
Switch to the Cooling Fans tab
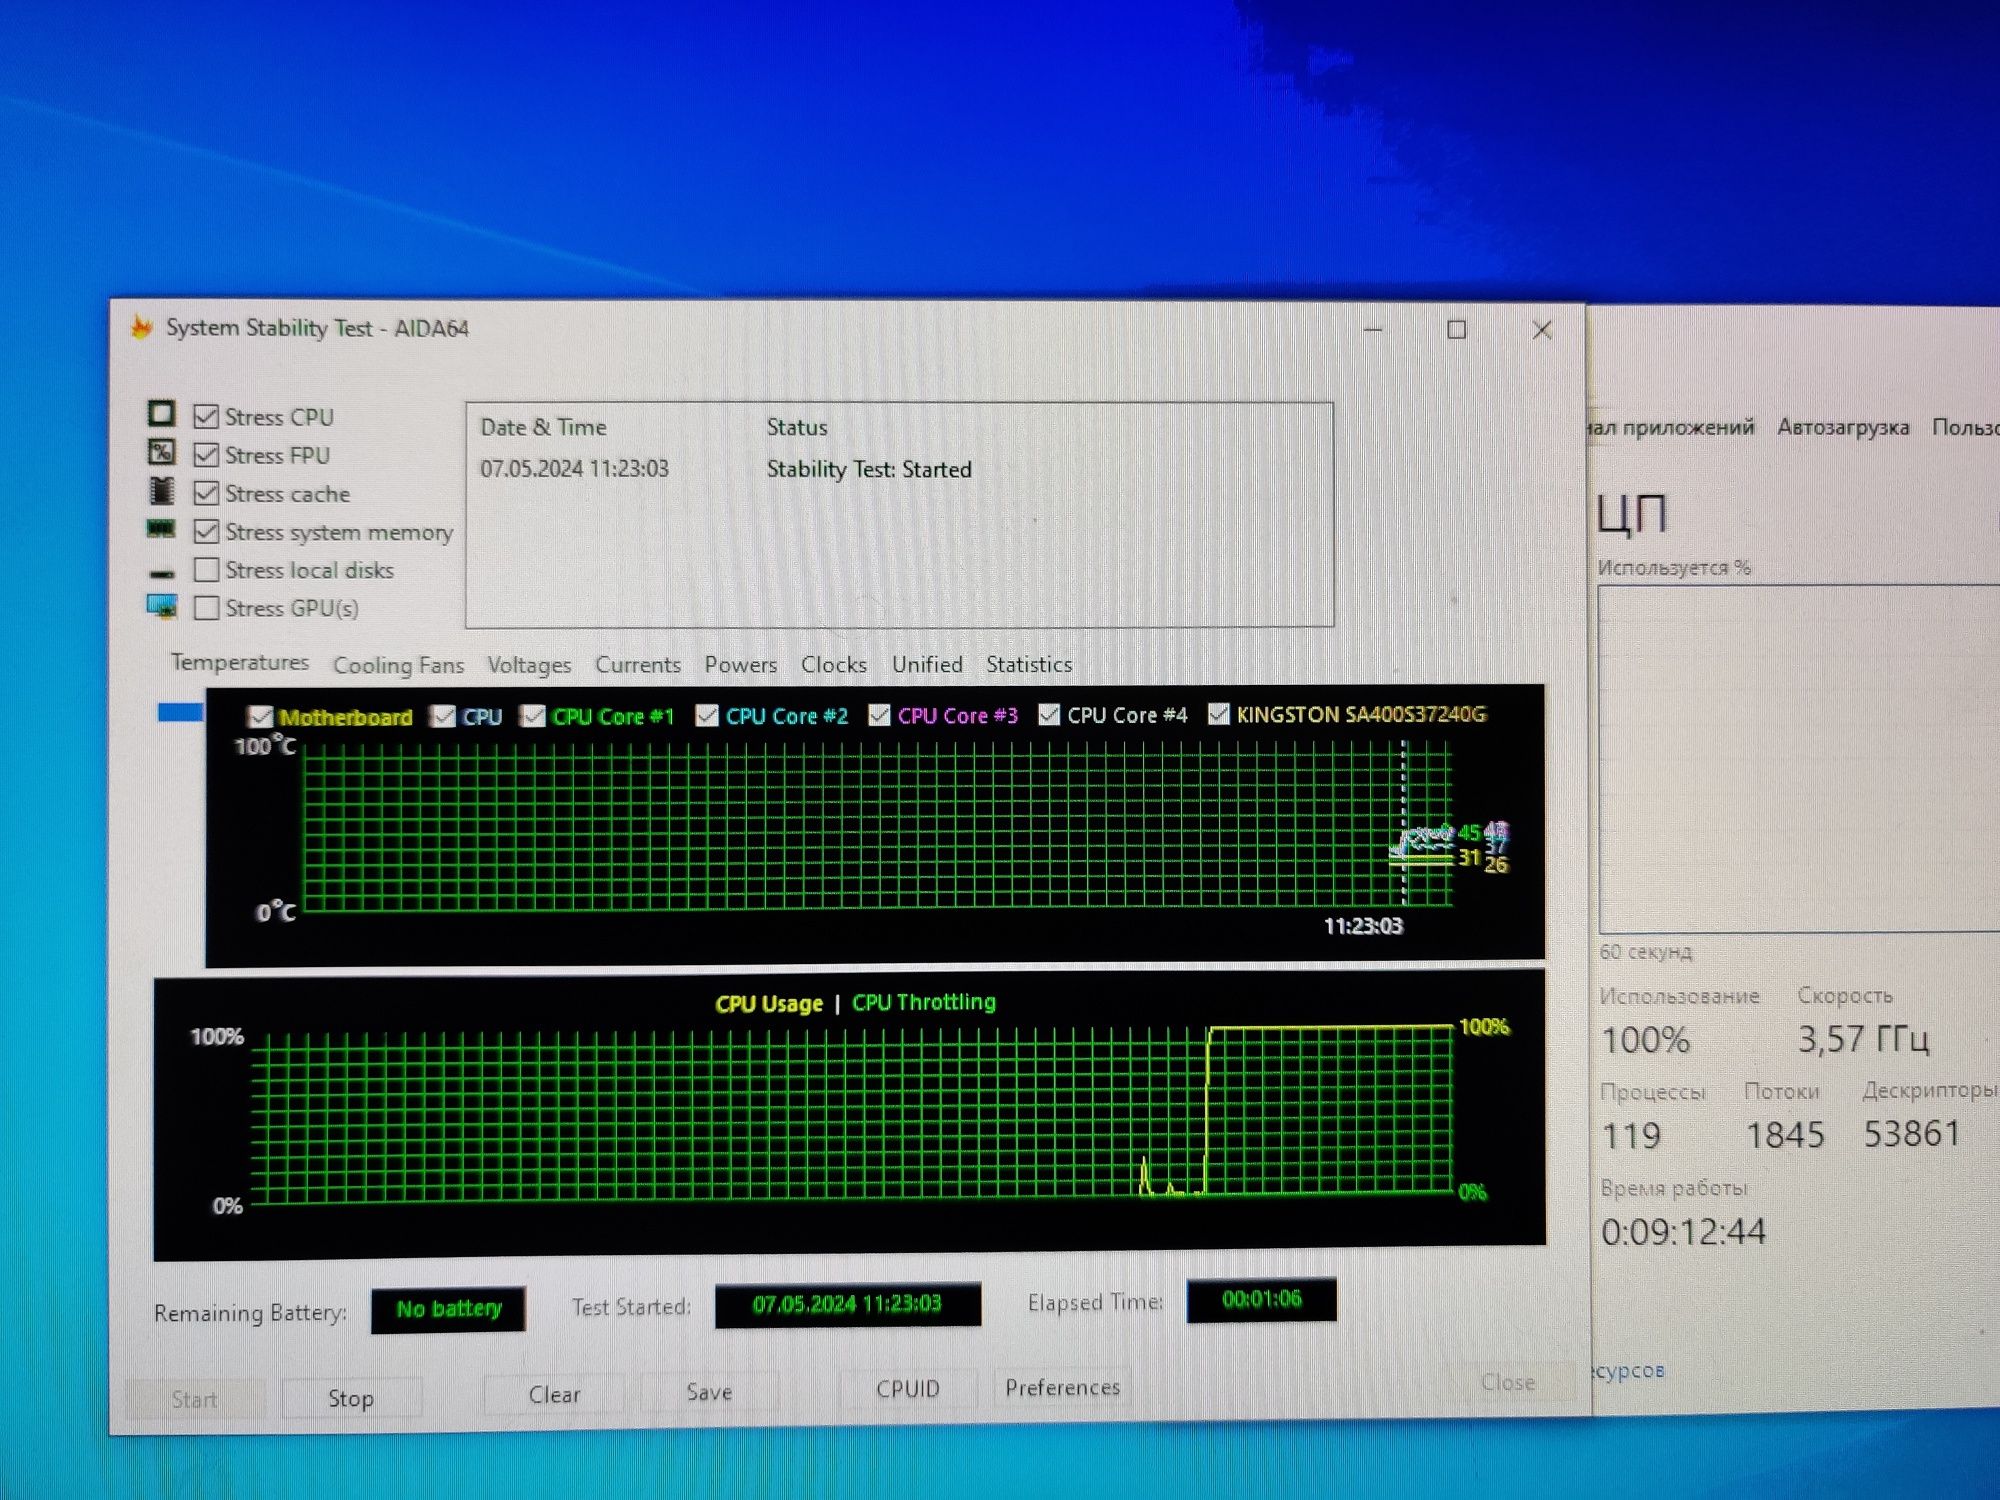coord(398,665)
